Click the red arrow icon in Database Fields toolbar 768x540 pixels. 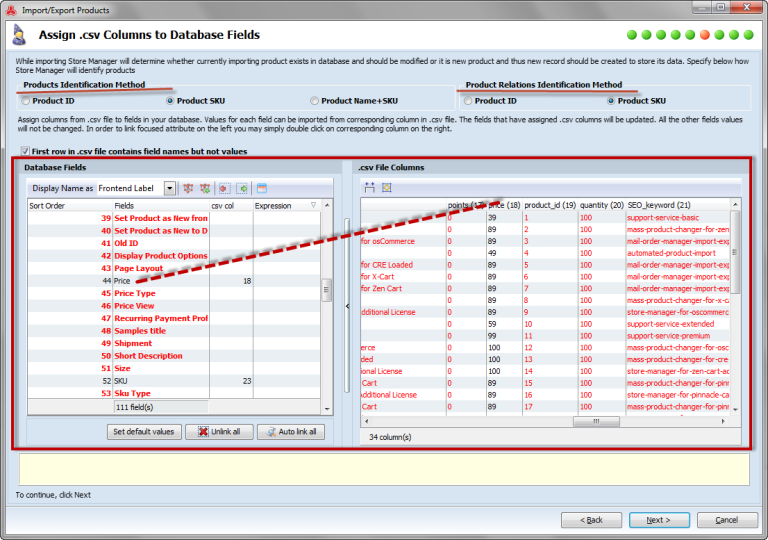(x=223, y=188)
